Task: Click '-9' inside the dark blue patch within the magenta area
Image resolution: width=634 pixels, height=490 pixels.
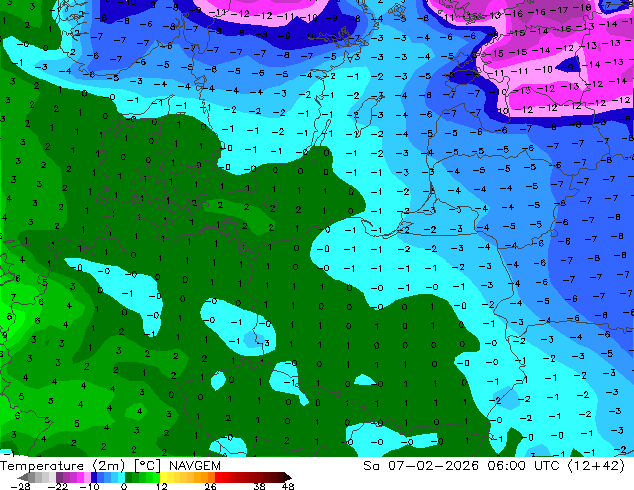Action: click(x=568, y=67)
